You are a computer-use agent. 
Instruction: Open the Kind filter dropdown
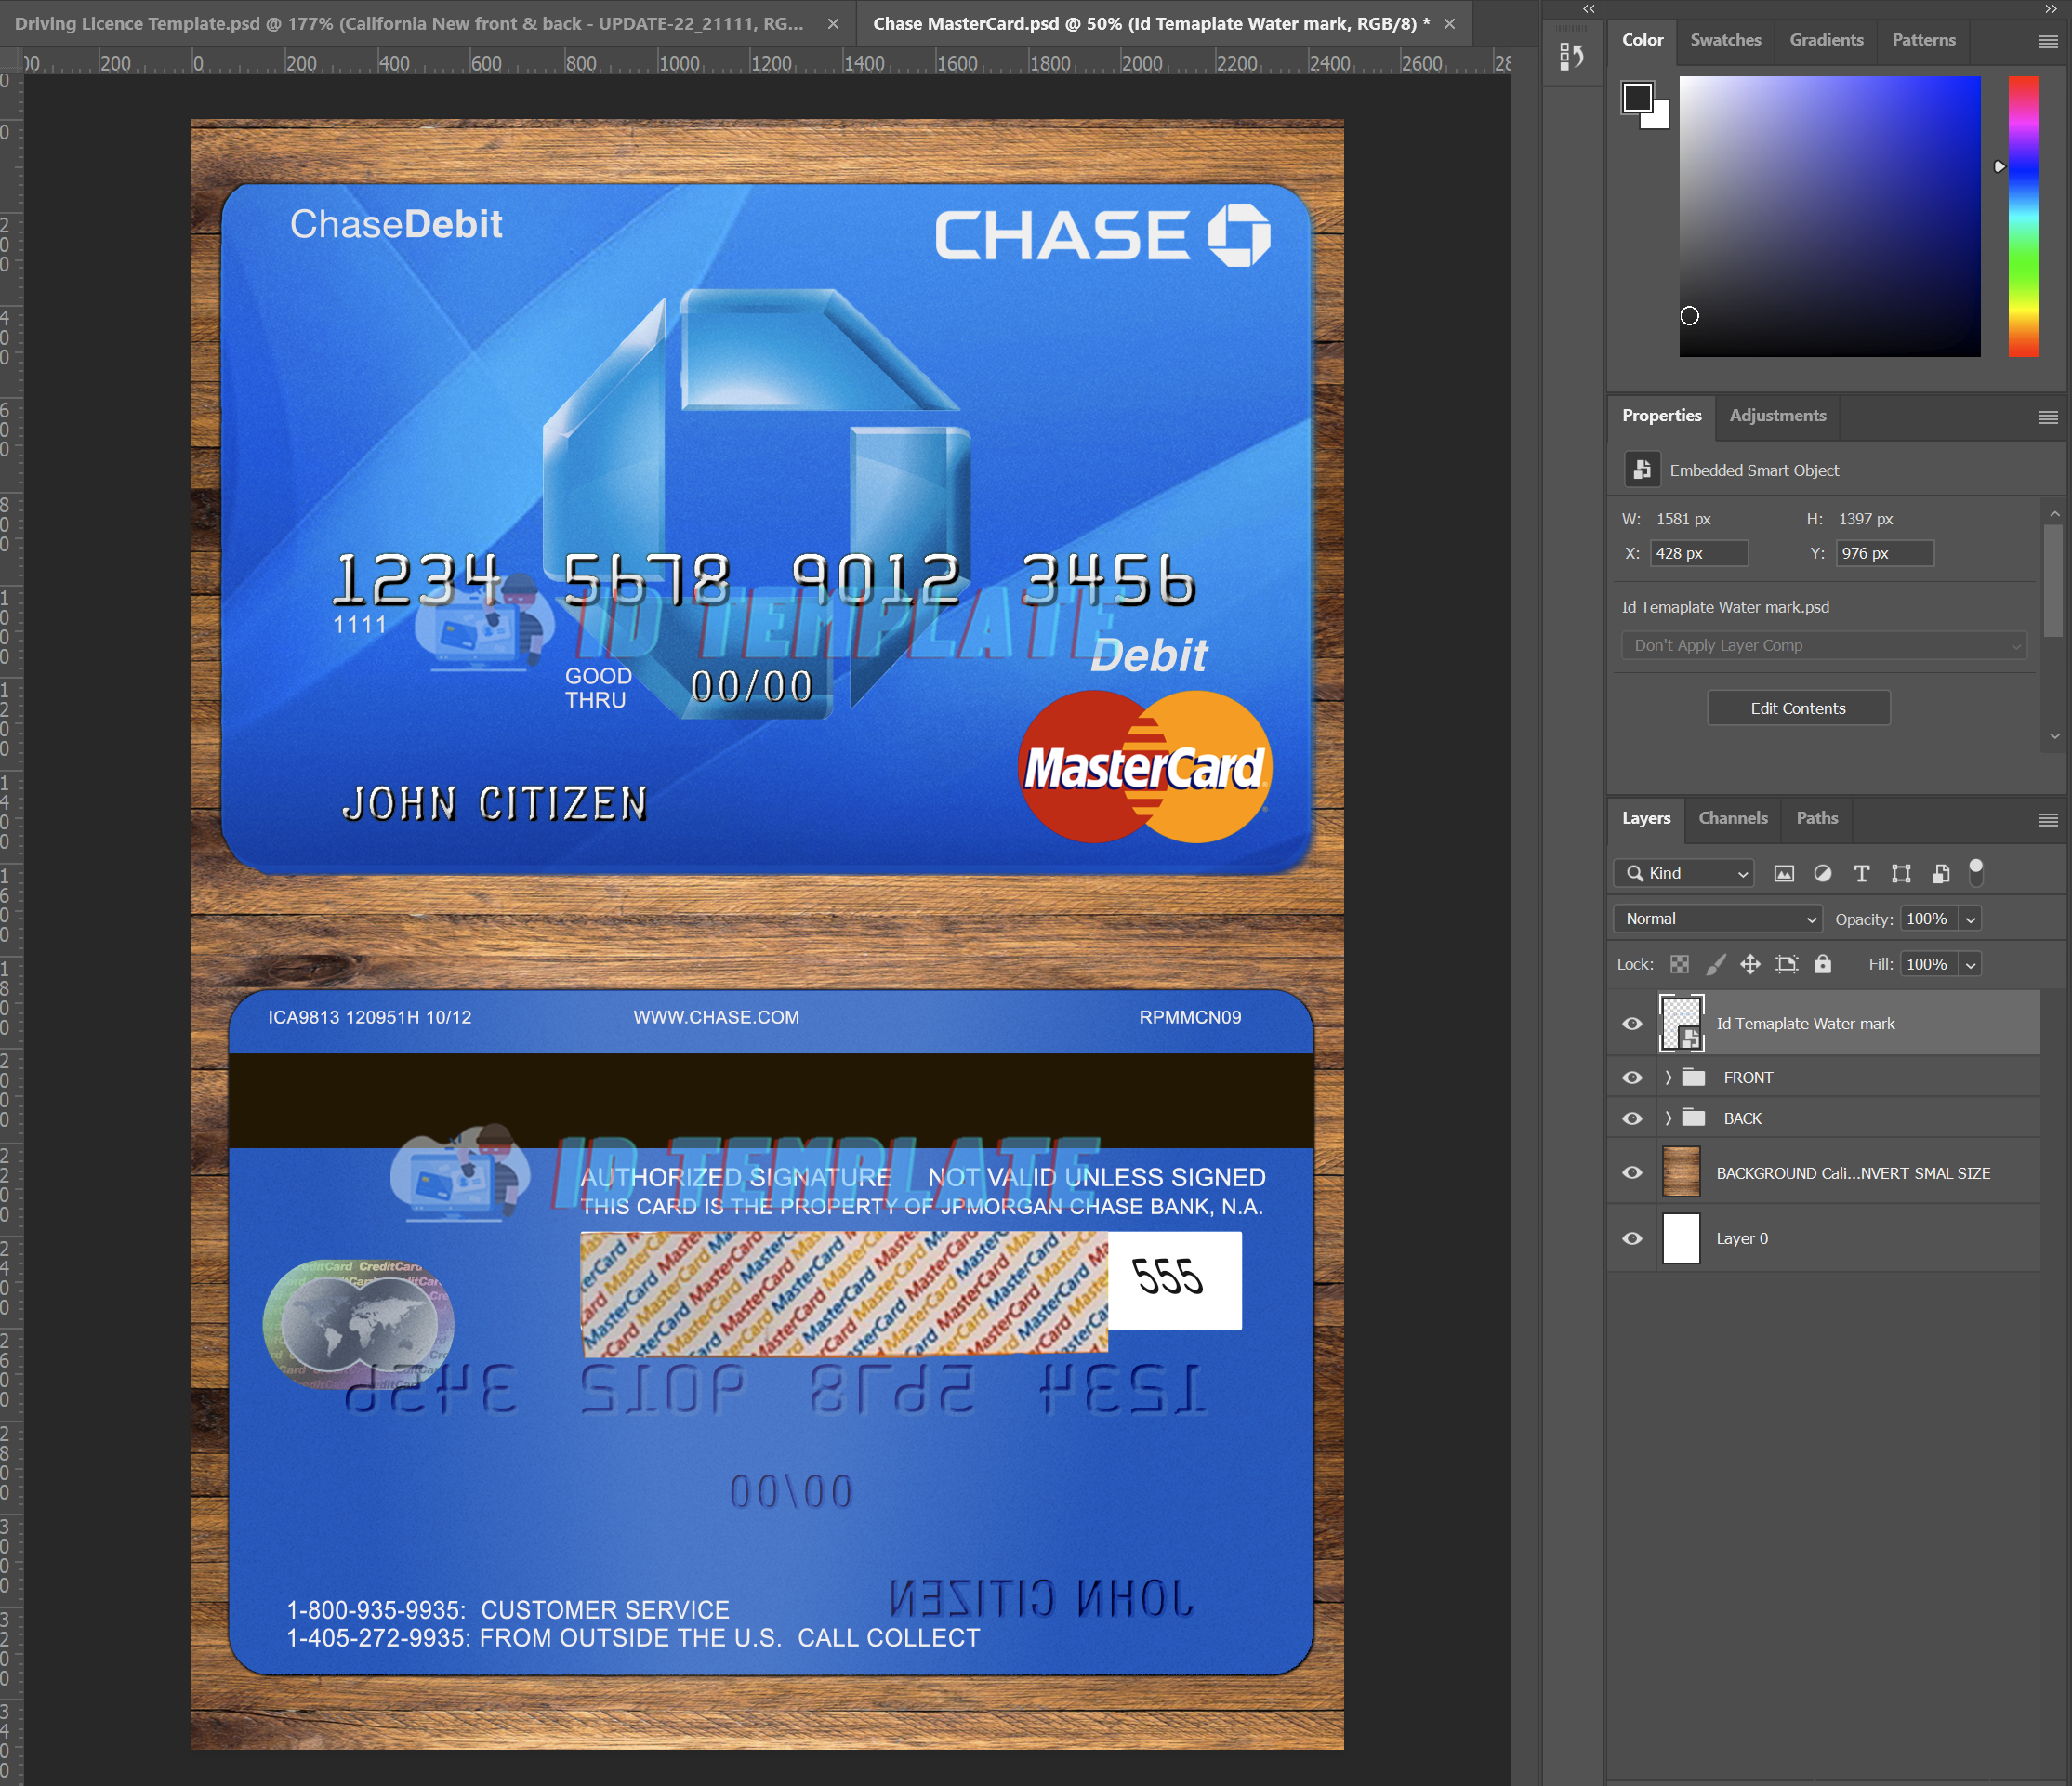tap(1683, 873)
